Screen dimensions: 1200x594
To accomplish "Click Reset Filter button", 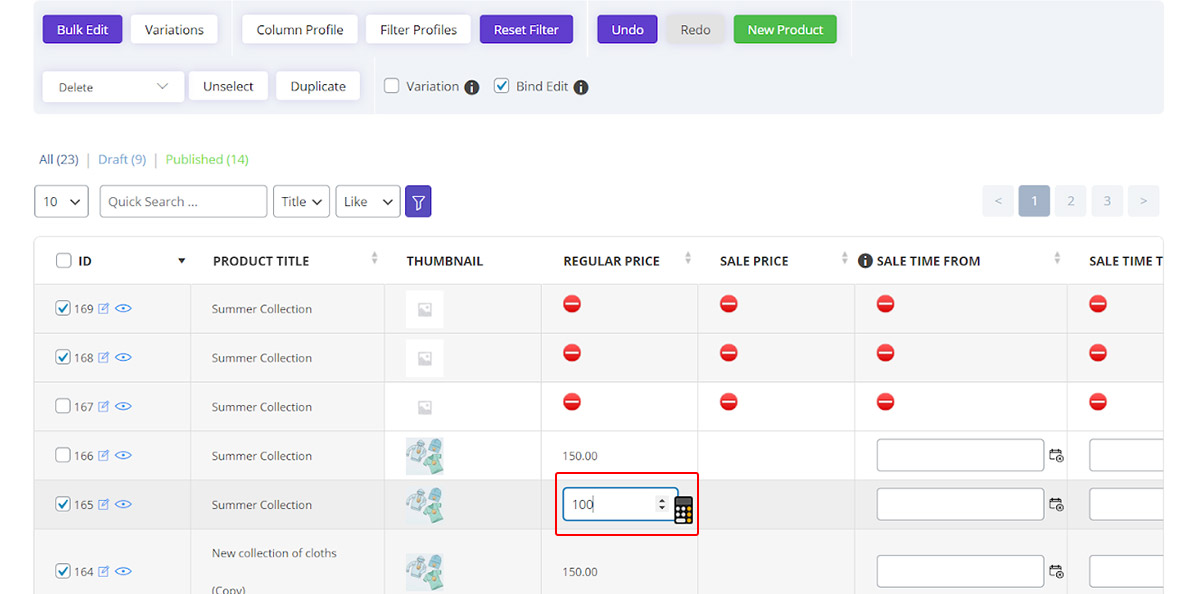I will (x=526, y=29).
